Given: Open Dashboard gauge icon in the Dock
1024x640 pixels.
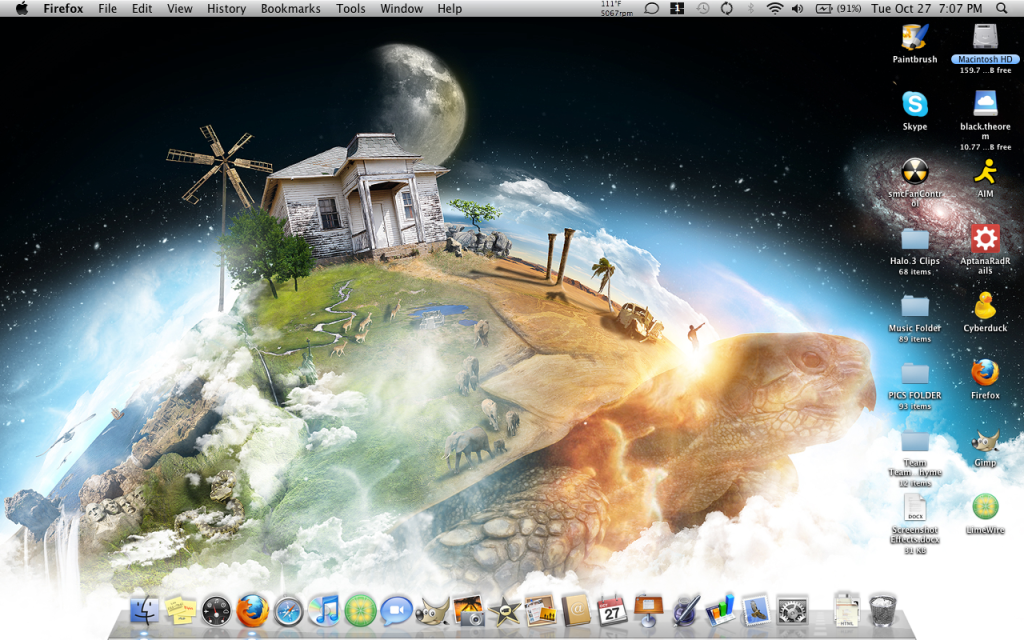Looking at the screenshot, I should point(216,611).
